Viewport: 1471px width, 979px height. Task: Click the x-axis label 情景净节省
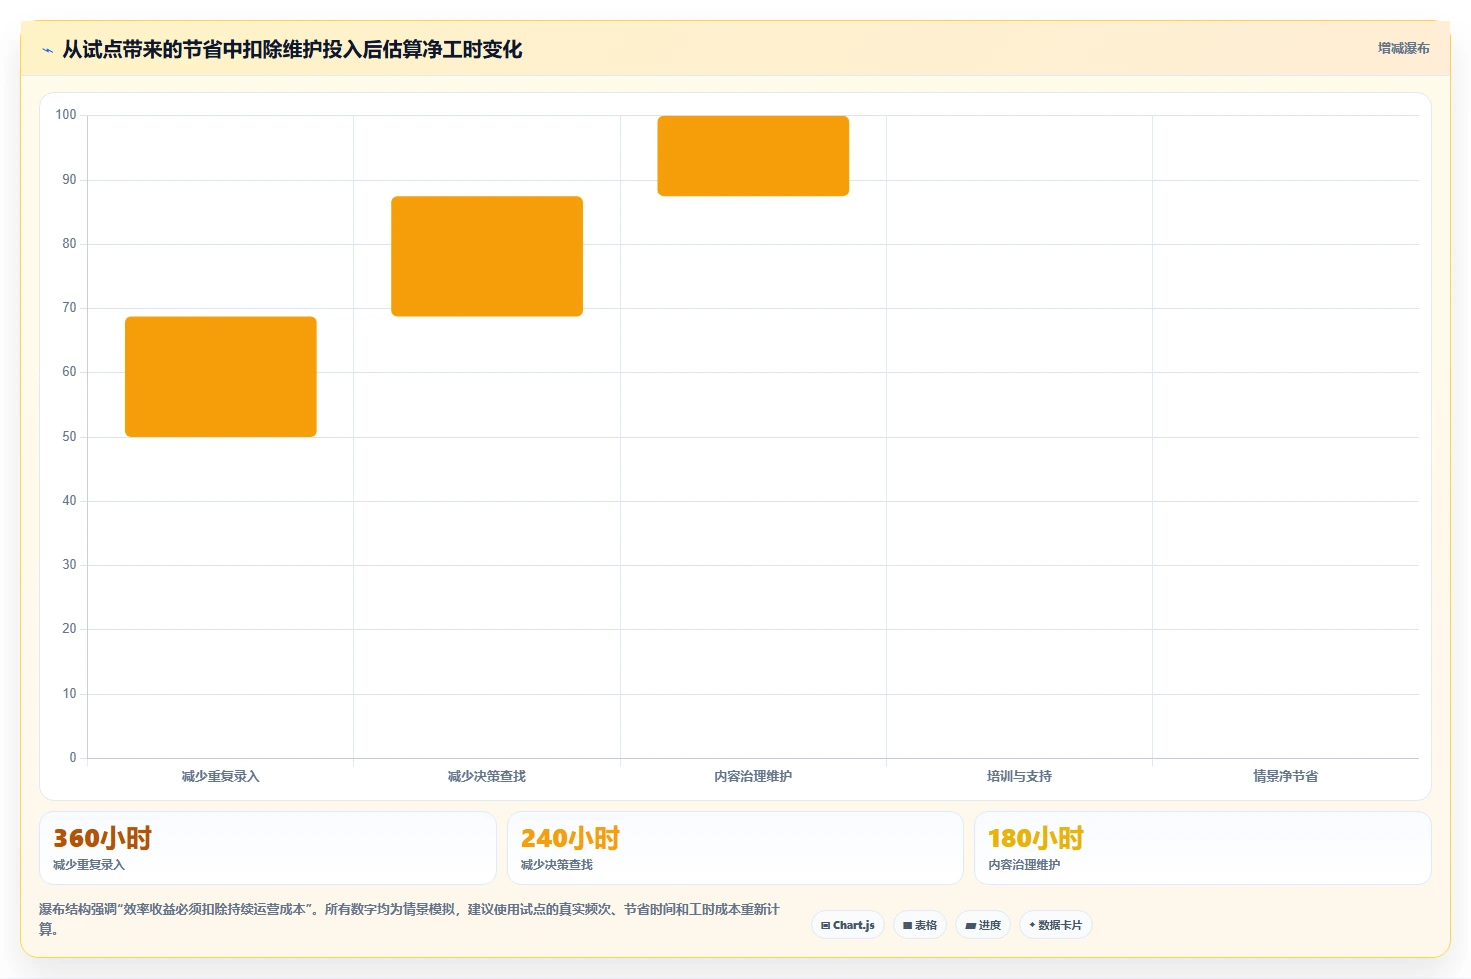1286,776
